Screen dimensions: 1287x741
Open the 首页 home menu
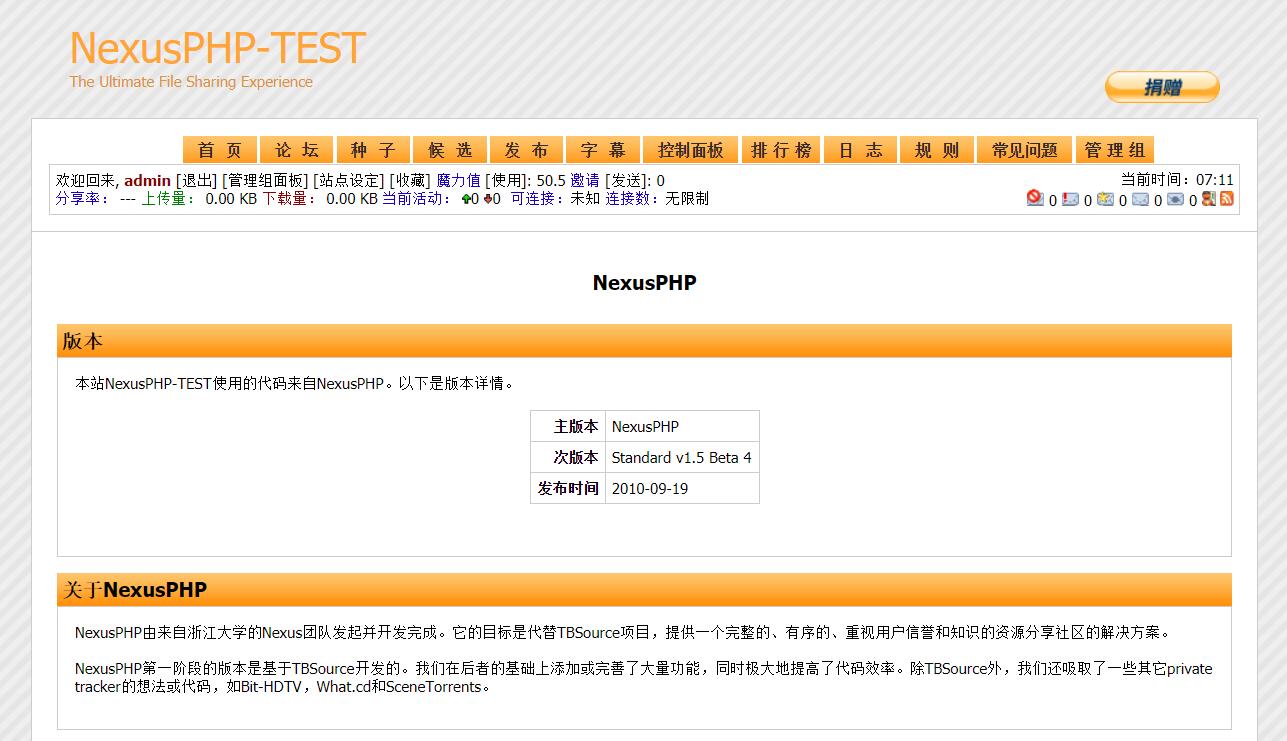220,150
